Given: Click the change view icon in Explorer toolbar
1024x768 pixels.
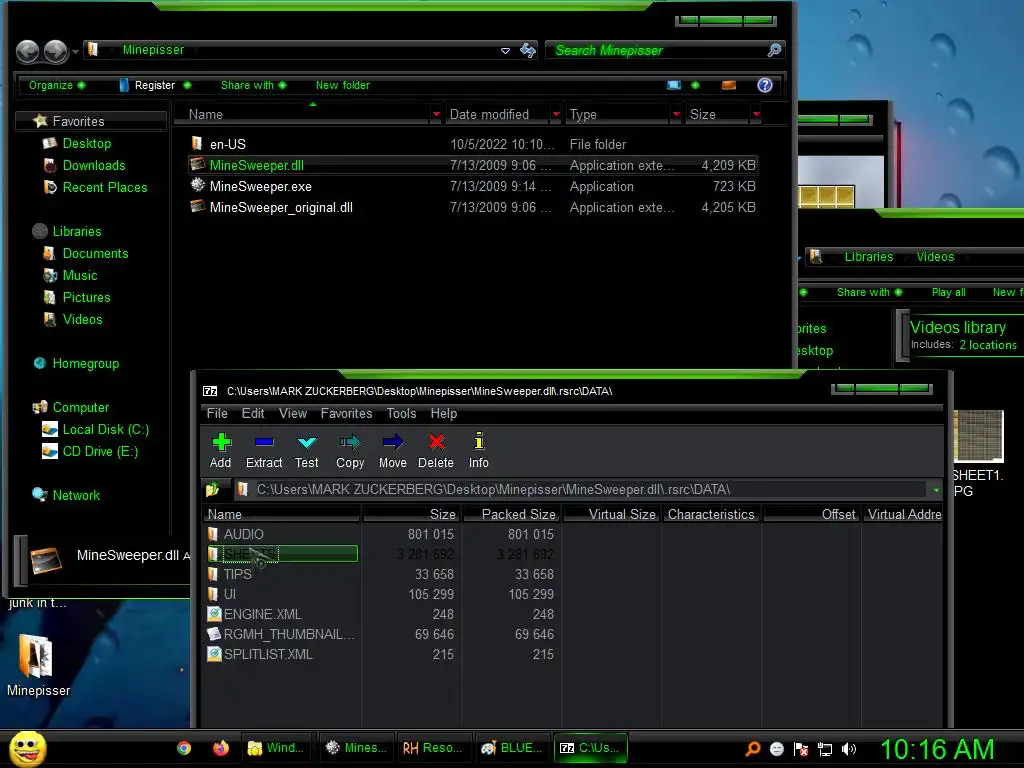Looking at the screenshot, I should tap(674, 85).
